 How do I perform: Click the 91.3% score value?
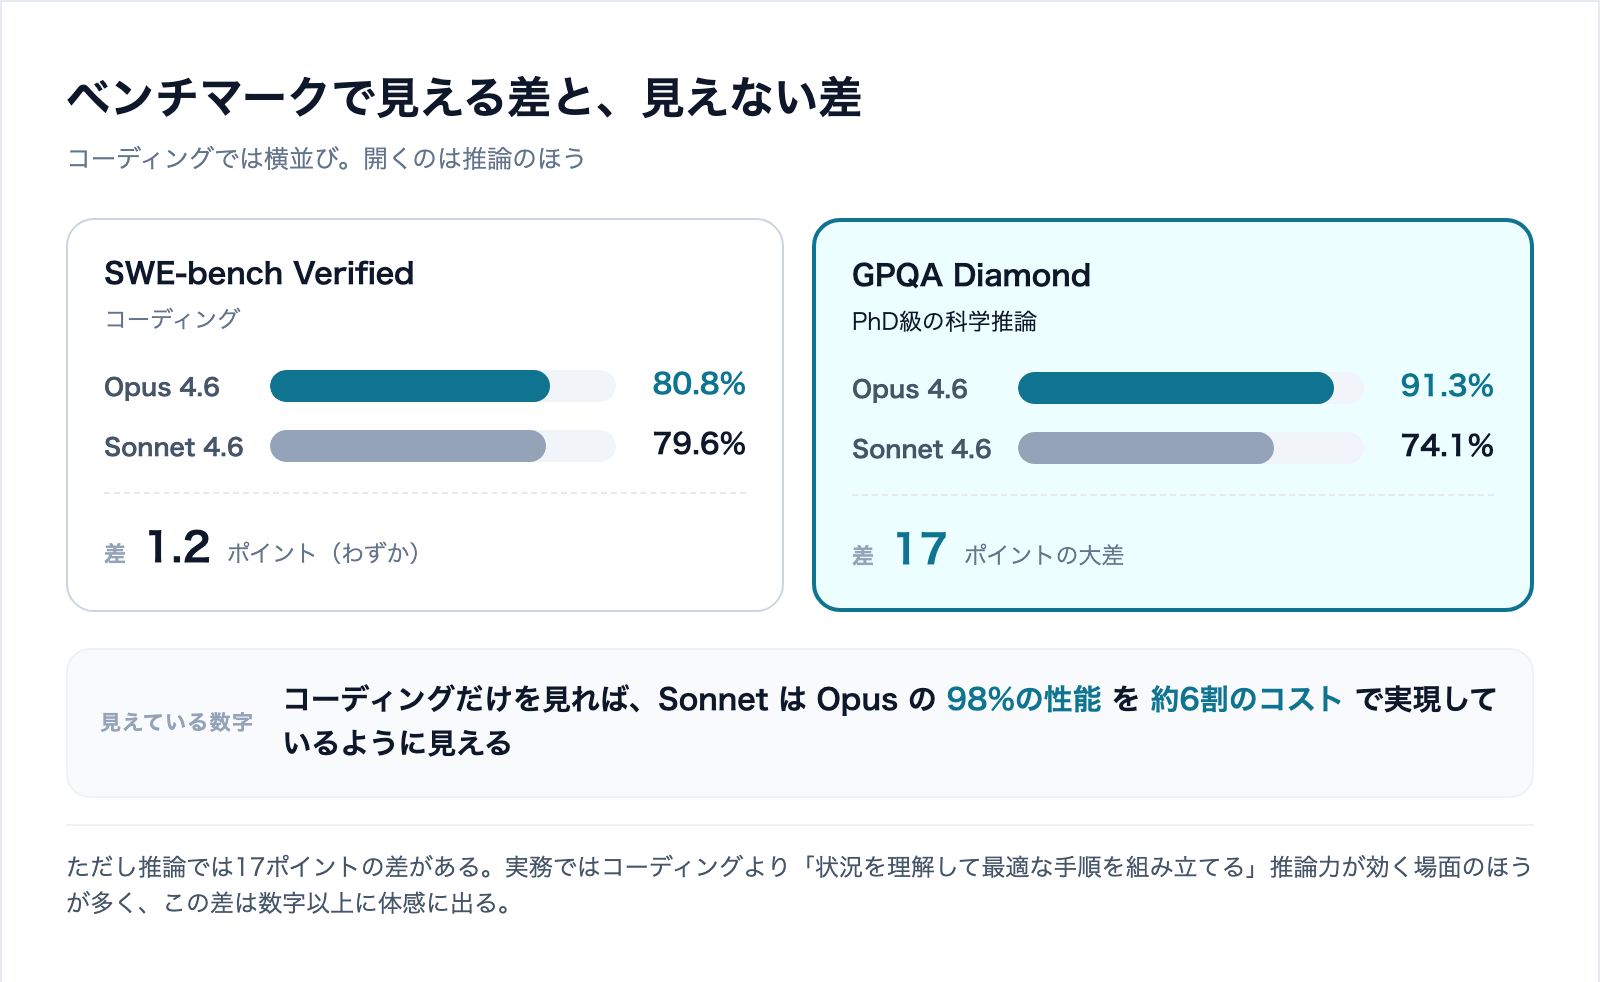point(1447,386)
